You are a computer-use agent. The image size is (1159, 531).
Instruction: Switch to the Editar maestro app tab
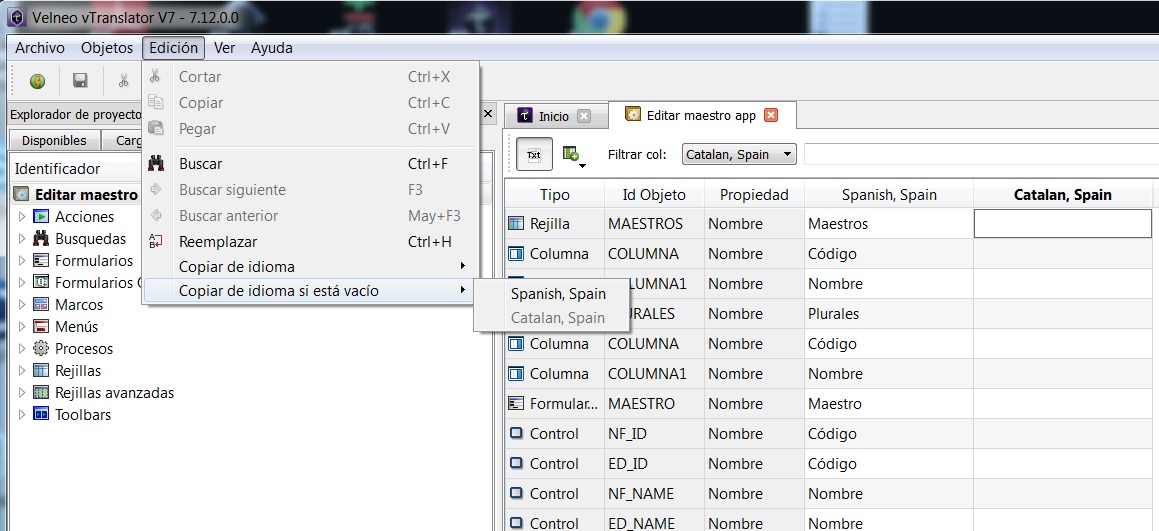701,115
